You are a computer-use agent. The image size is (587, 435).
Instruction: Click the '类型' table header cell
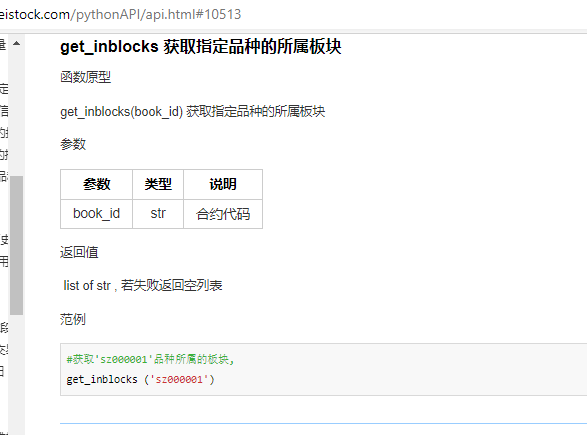pyautogui.click(x=158, y=184)
